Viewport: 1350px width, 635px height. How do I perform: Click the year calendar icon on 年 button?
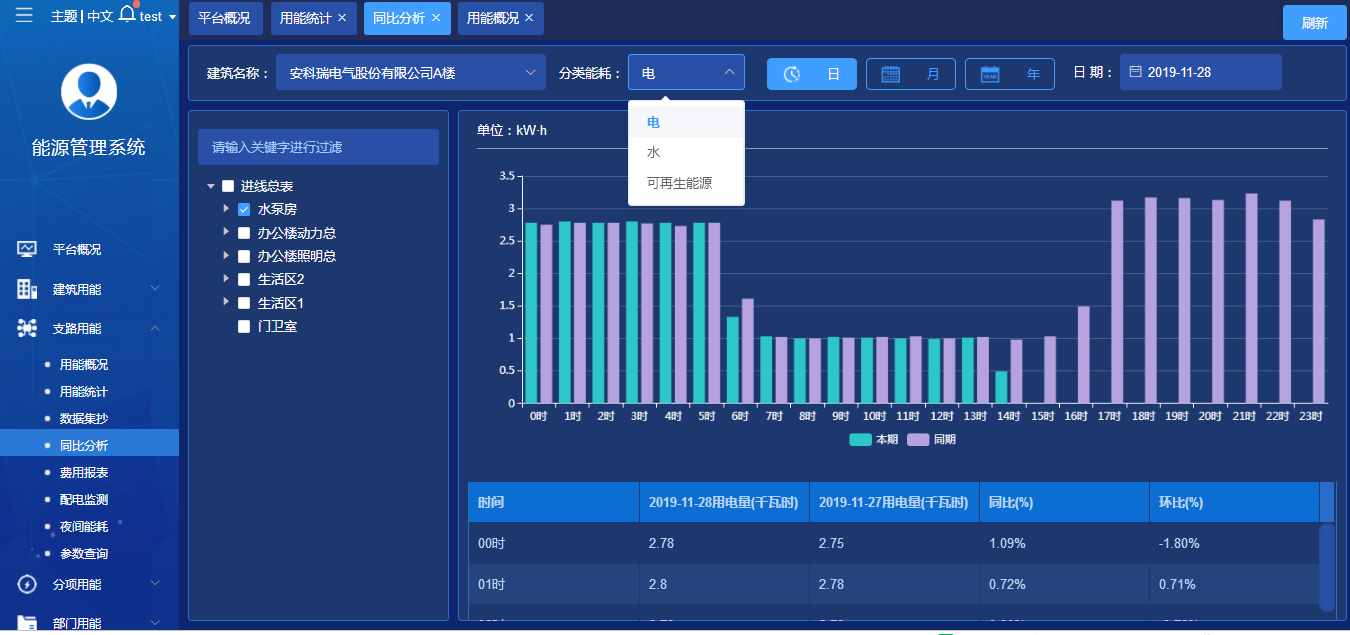point(990,74)
